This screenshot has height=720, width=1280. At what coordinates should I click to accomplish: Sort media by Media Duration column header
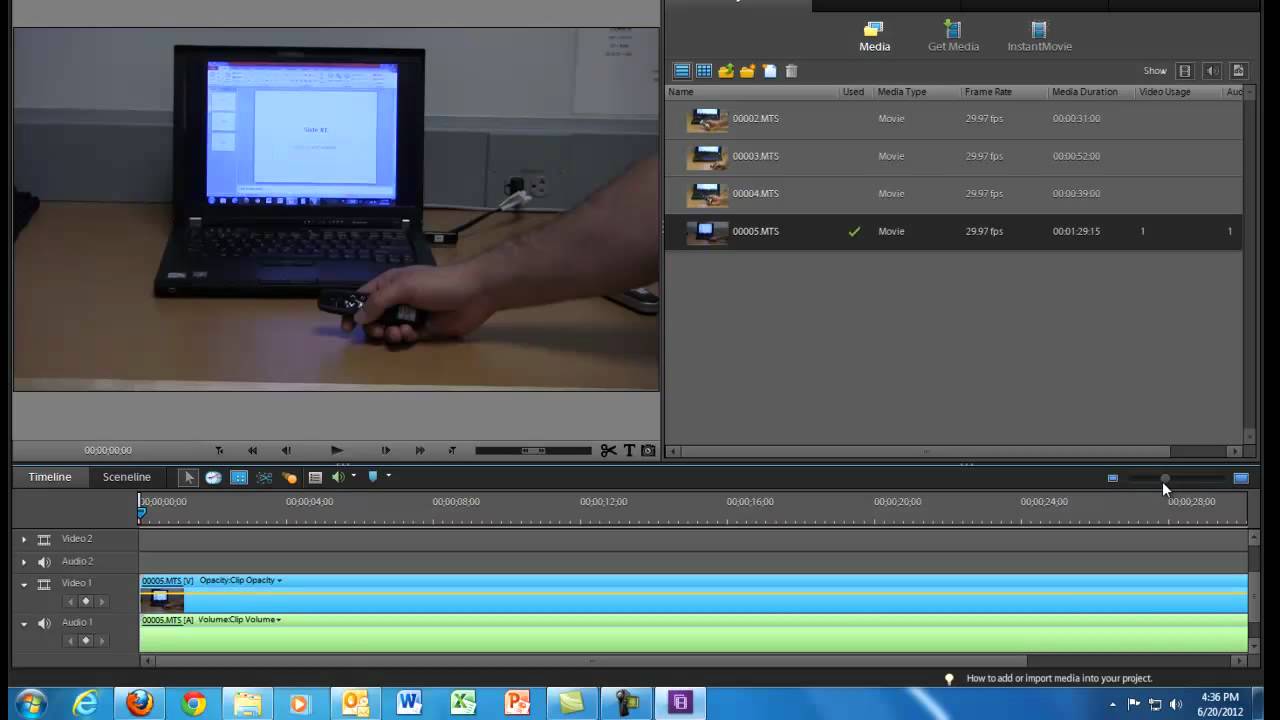tap(1085, 92)
